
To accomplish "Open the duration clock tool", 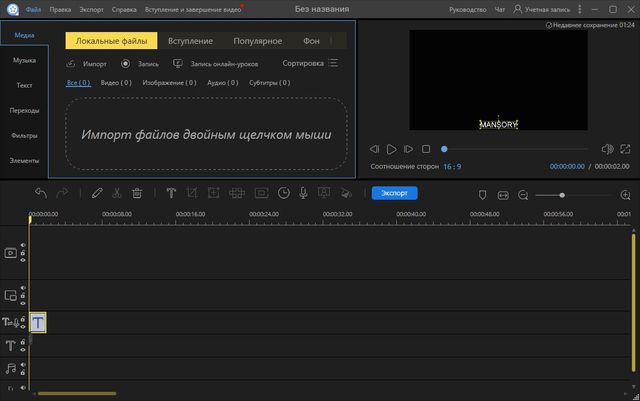I will (x=284, y=193).
